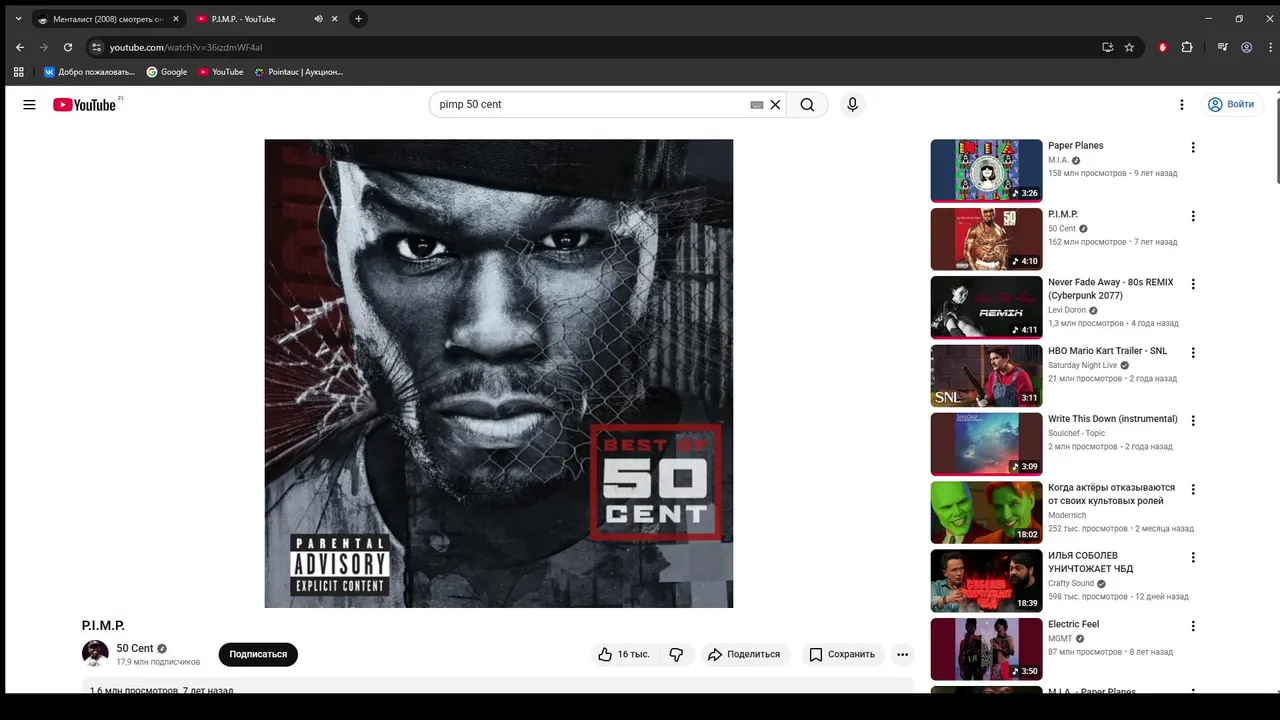
Task: Reload the current page
Action: click(68, 47)
